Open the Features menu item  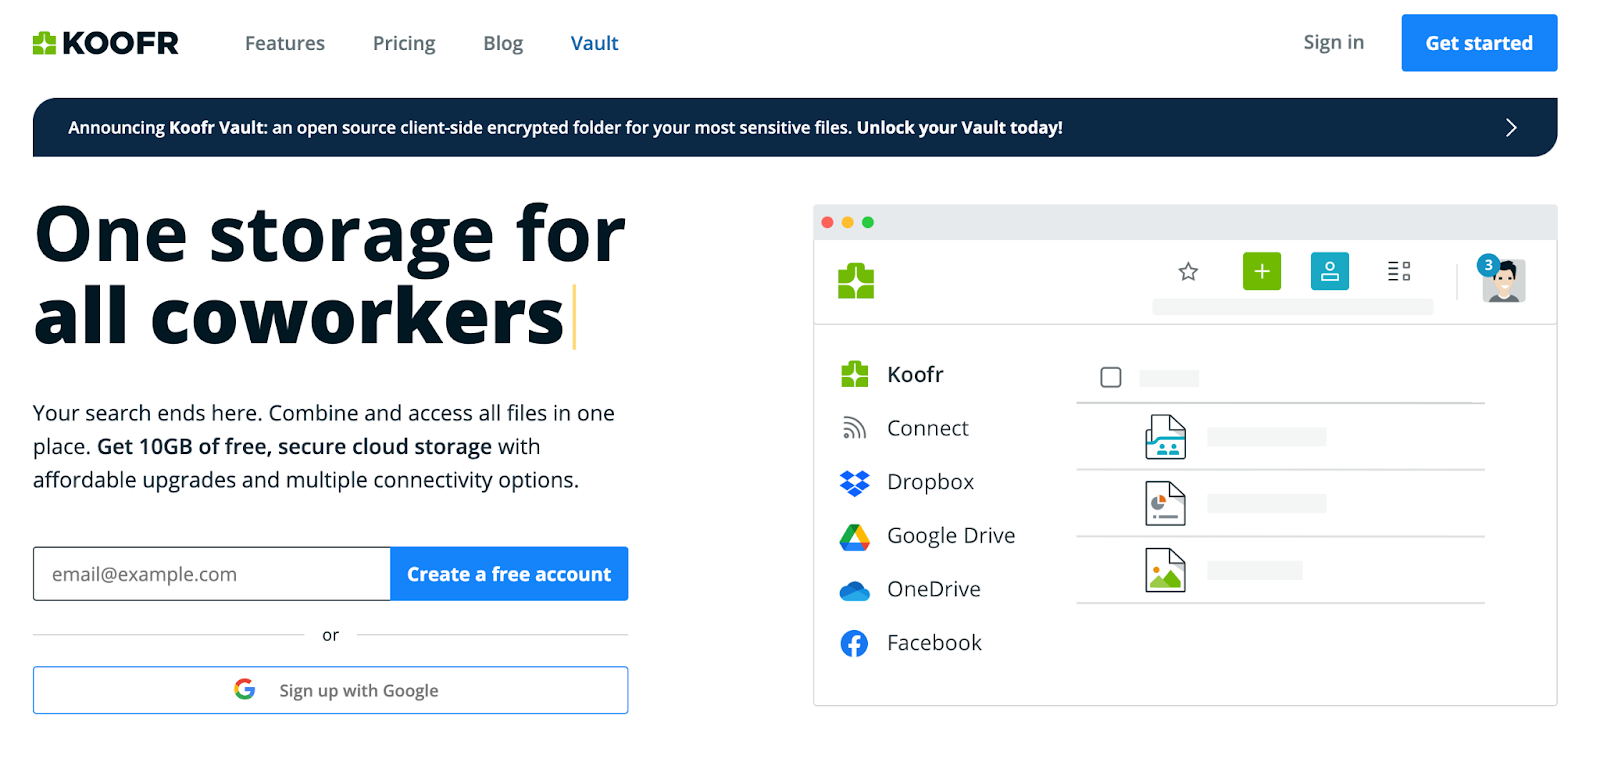tap(285, 43)
